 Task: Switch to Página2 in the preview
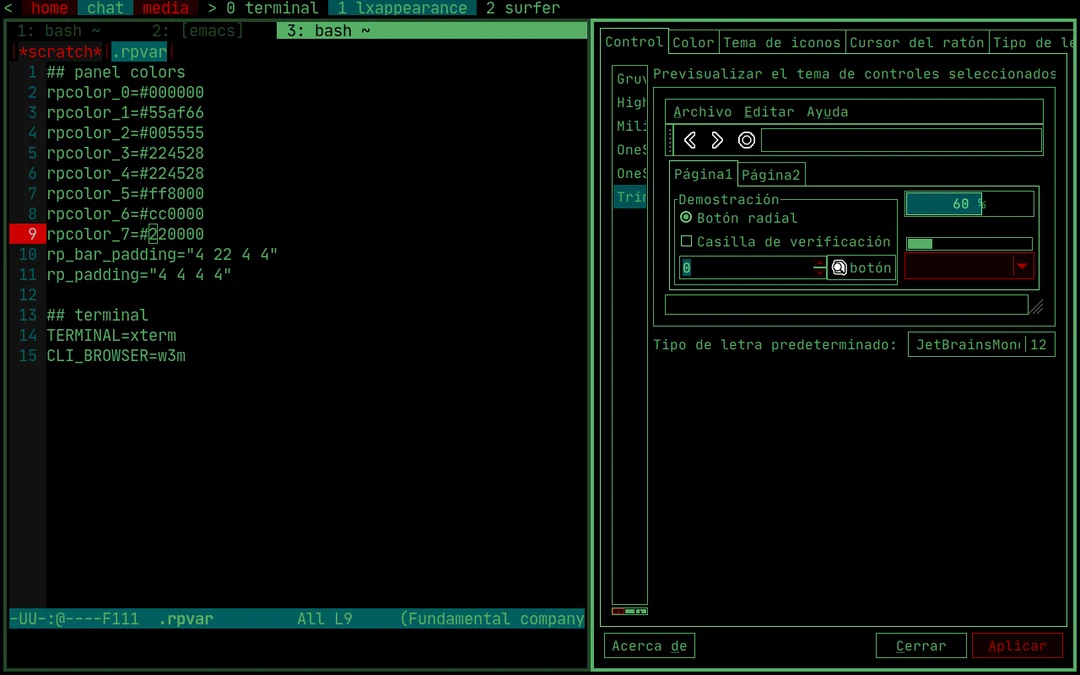click(x=770, y=174)
